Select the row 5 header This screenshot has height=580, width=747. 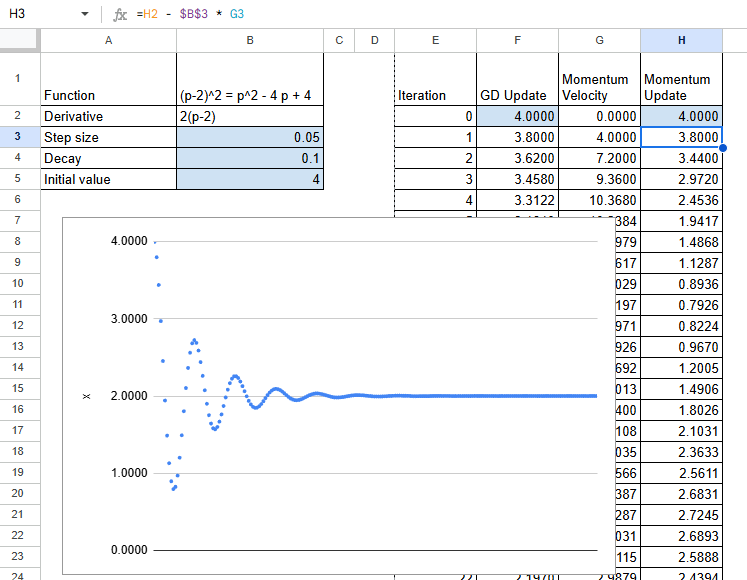tap(19, 179)
